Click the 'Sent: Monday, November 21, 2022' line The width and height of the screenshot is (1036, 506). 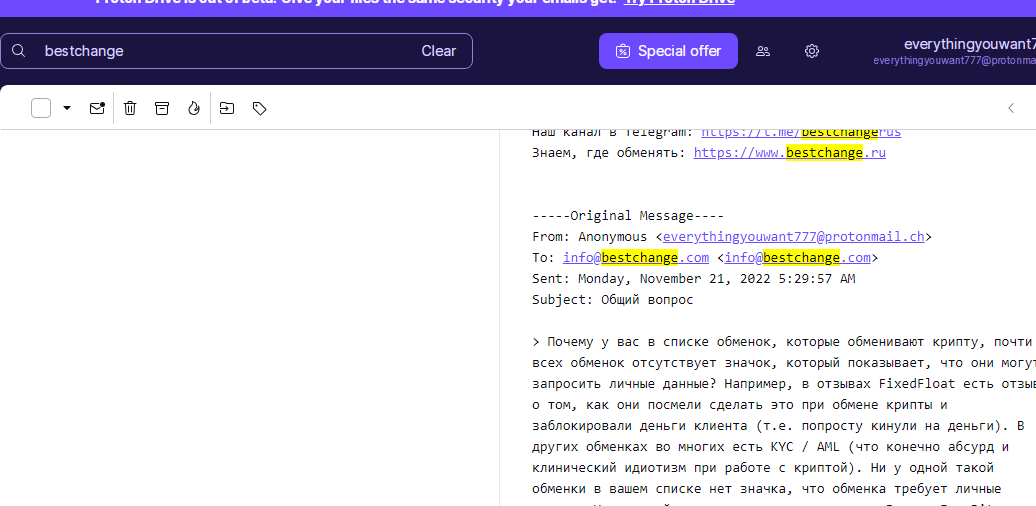(x=693, y=279)
